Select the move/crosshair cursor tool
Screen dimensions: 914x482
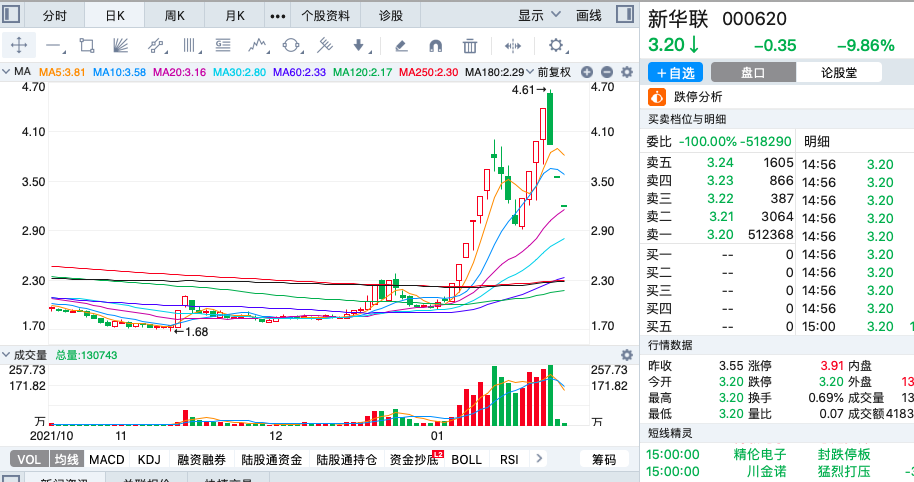19,45
